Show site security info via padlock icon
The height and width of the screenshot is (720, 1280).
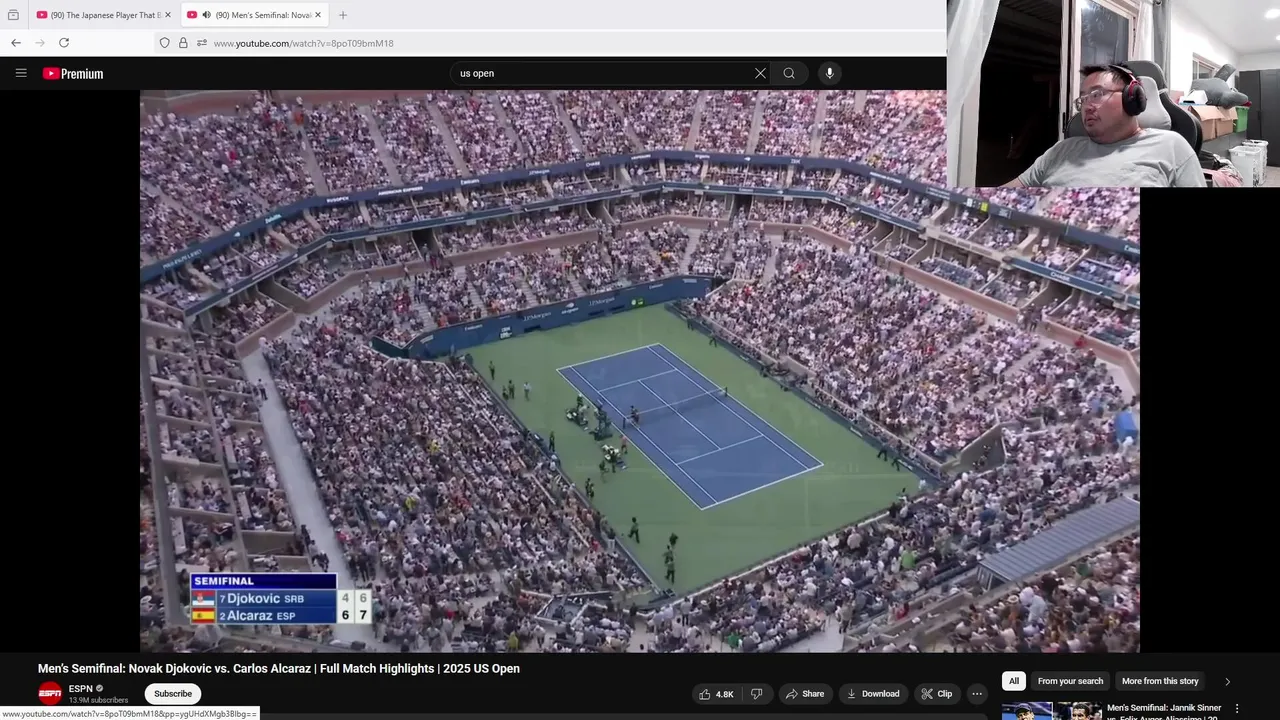tap(183, 43)
